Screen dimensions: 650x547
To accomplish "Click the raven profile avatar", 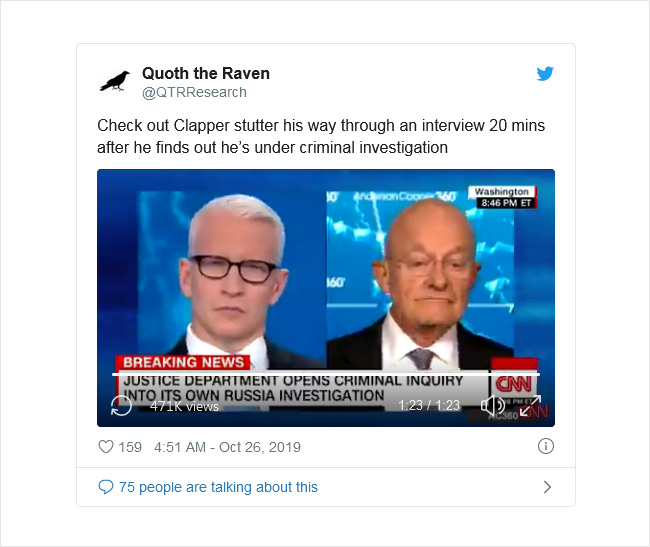I will [x=115, y=81].
